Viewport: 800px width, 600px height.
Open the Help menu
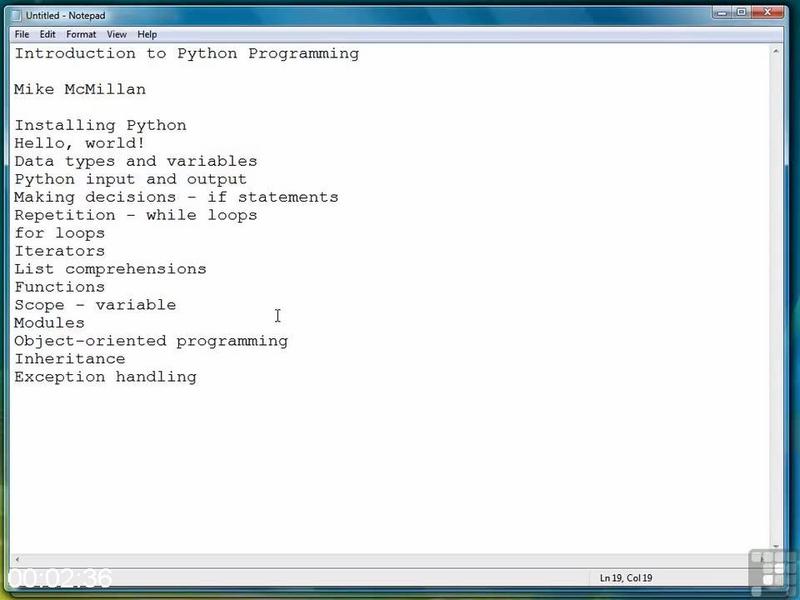pos(147,34)
